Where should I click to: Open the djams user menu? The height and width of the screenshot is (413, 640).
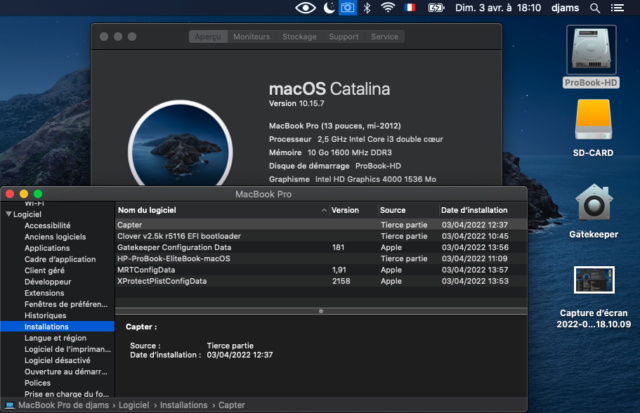[565, 8]
